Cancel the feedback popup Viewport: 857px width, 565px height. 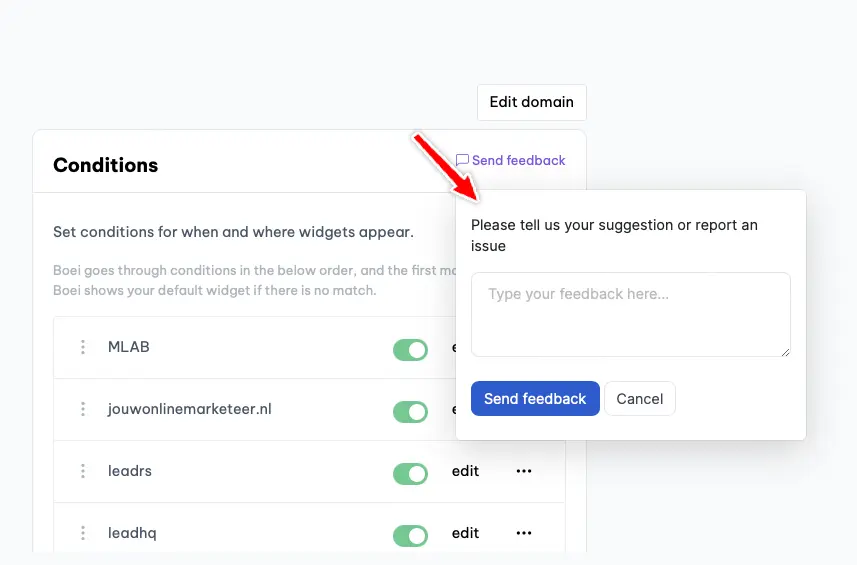(x=640, y=399)
